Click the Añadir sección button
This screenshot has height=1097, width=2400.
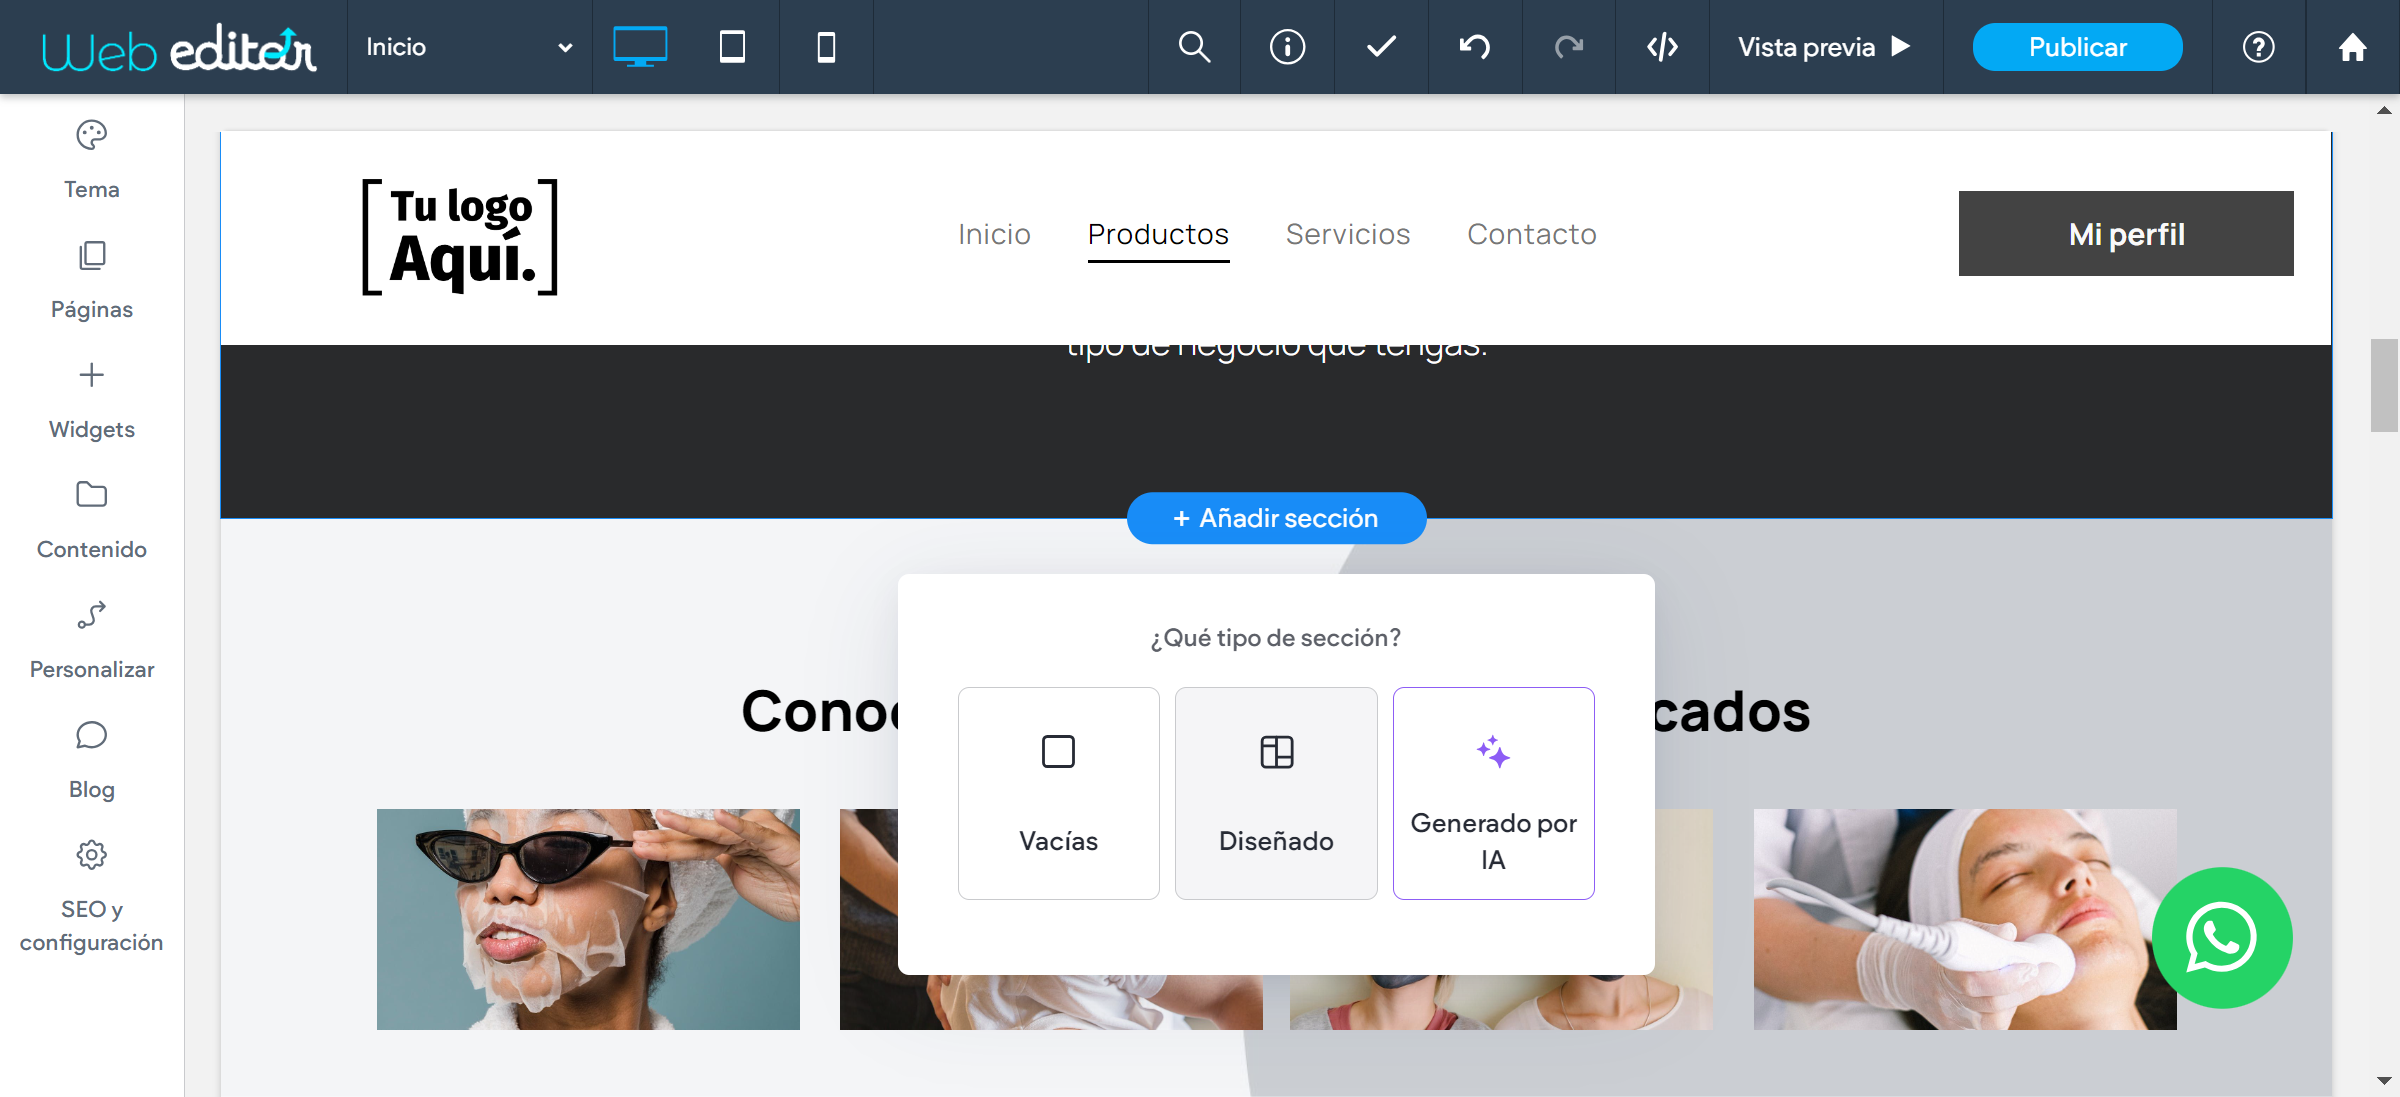(x=1276, y=518)
